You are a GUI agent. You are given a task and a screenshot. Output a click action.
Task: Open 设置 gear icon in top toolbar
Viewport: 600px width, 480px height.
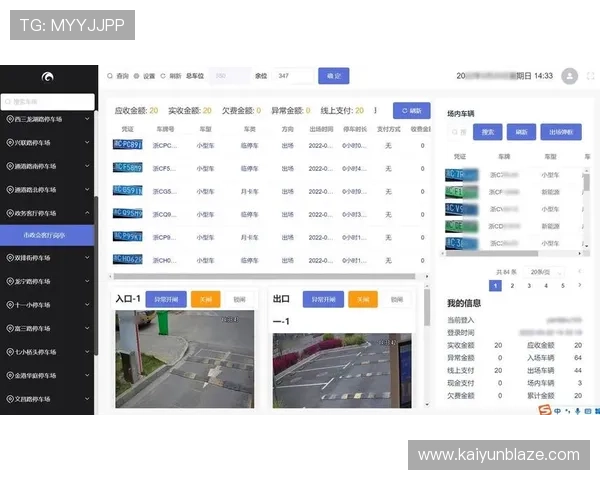[x=136, y=76]
